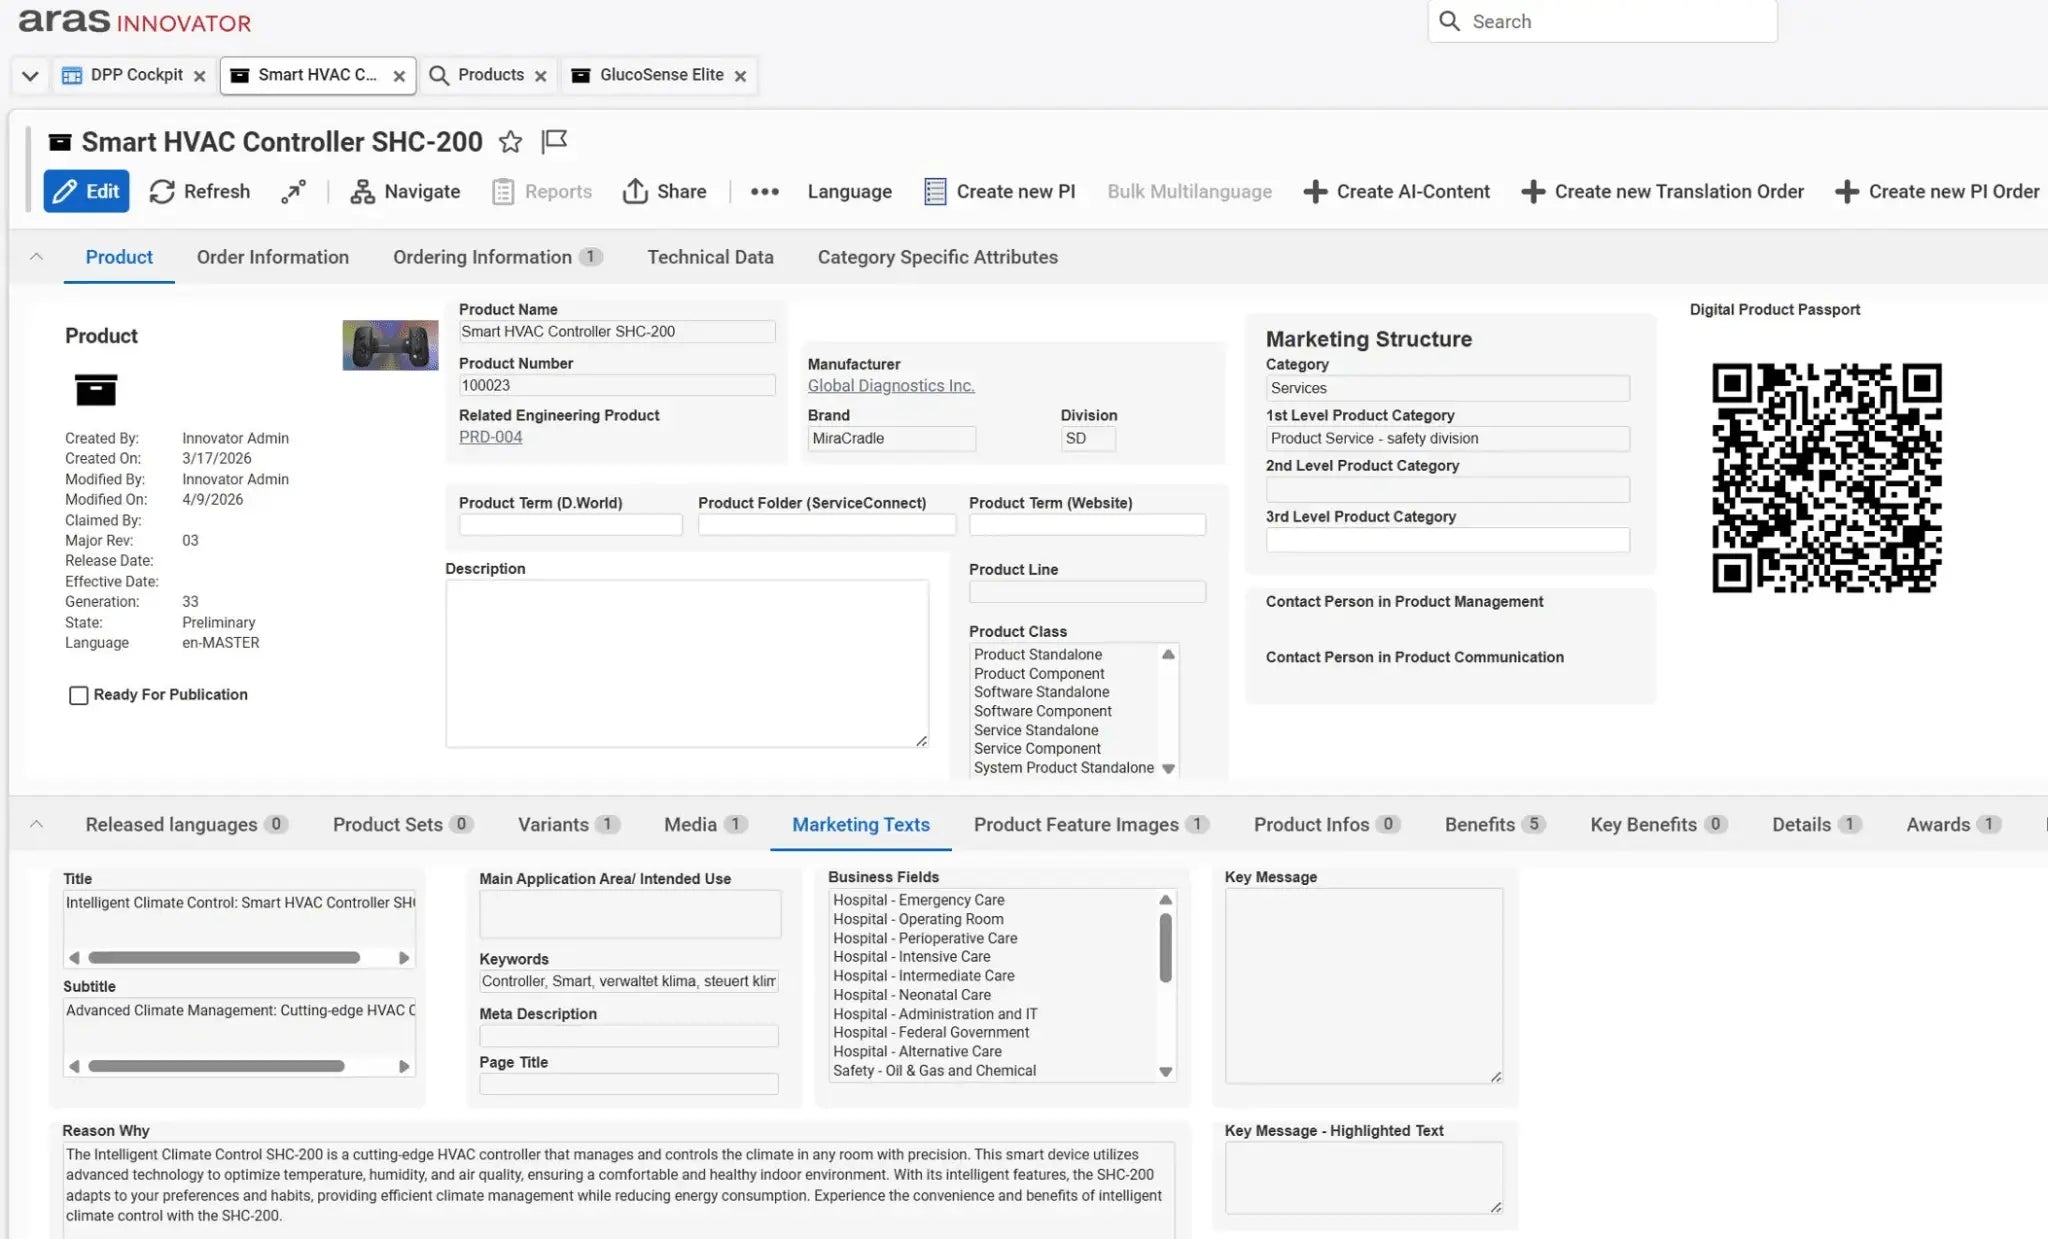This screenshot has width=2048, height=1239.
Task: Click Subtitle field horizontal scrollbar thumb
Action: click(x=216, y=1066)
